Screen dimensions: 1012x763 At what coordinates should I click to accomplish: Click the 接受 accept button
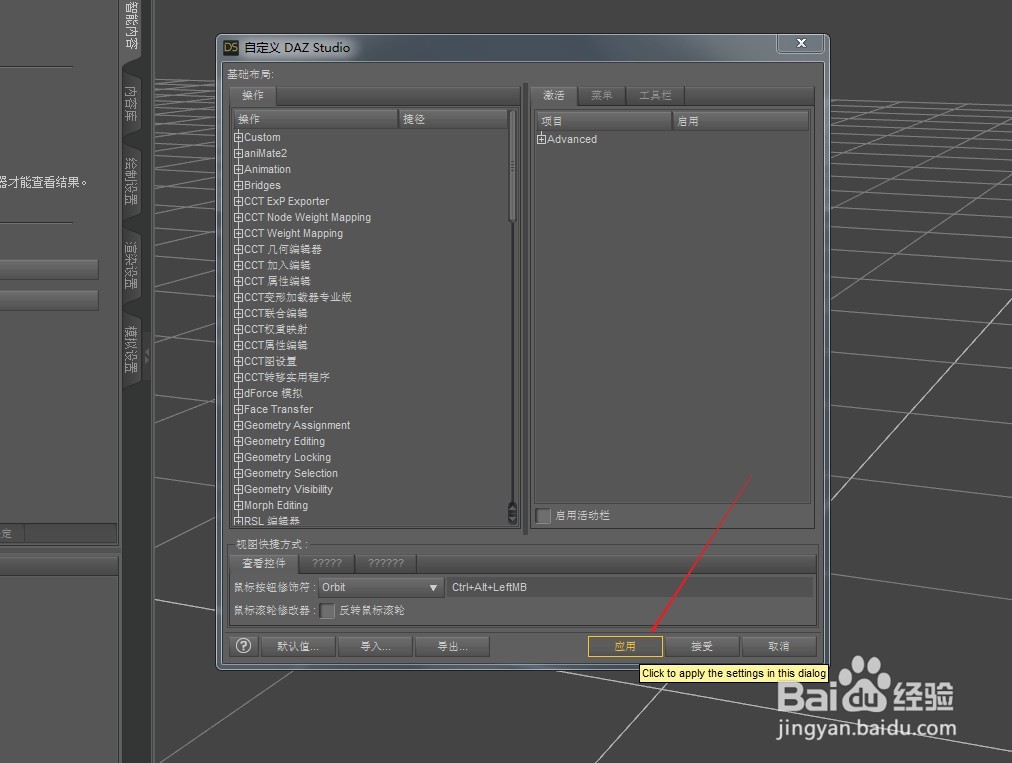tap(702, 646)
